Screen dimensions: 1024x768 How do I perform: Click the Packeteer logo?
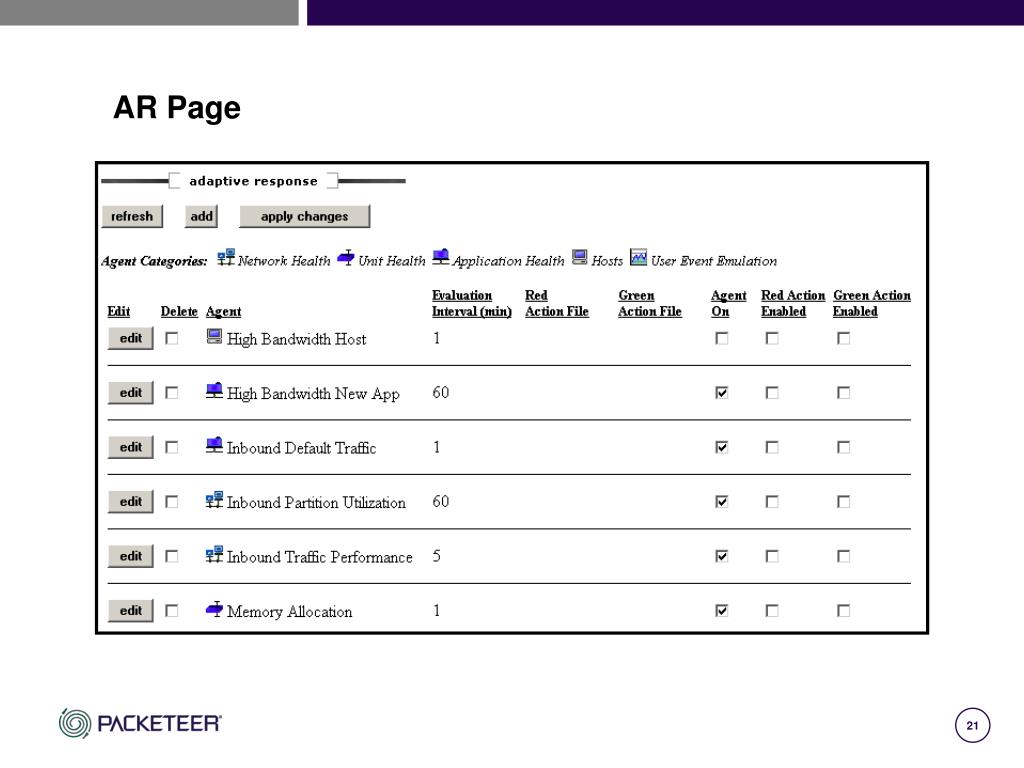[x=140, y=724]
